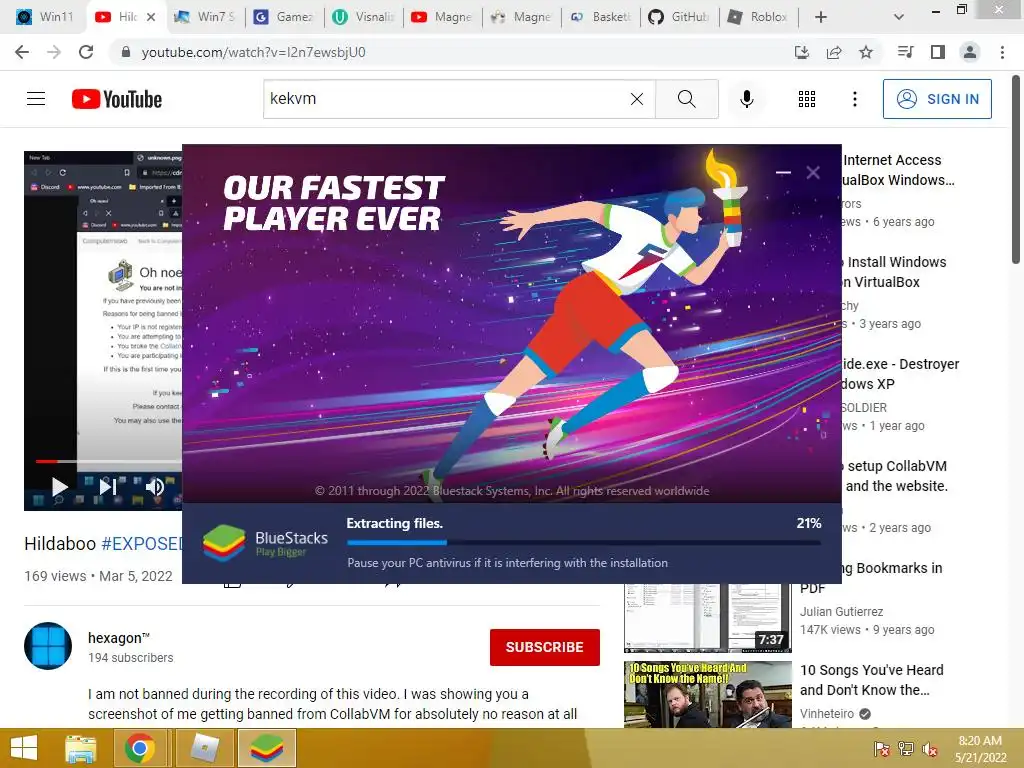Click the #EXPOSED hashtag link

142,543
